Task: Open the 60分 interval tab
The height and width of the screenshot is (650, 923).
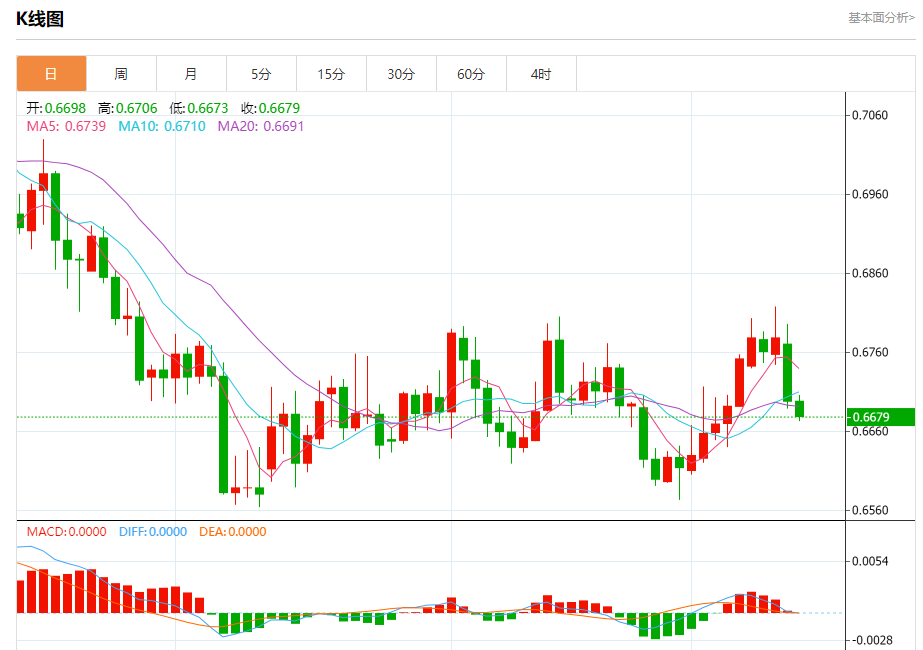Action: 472,74
